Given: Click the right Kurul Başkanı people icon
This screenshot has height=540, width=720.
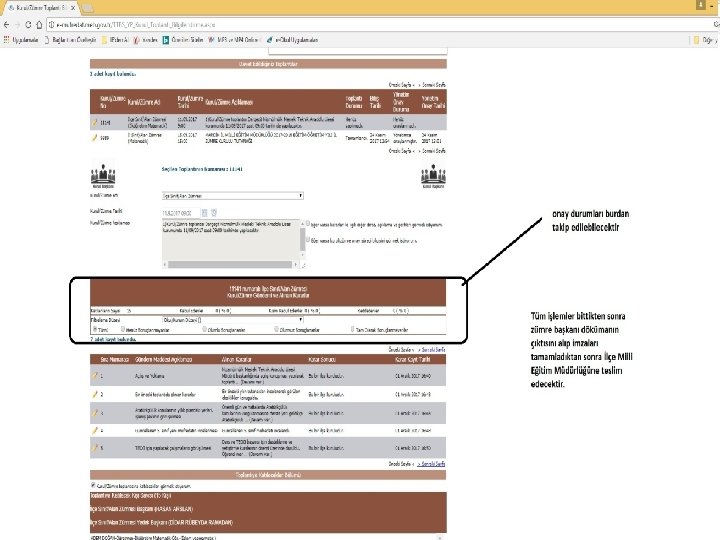Looking at the screenshot, I should [x=433, y=177].
